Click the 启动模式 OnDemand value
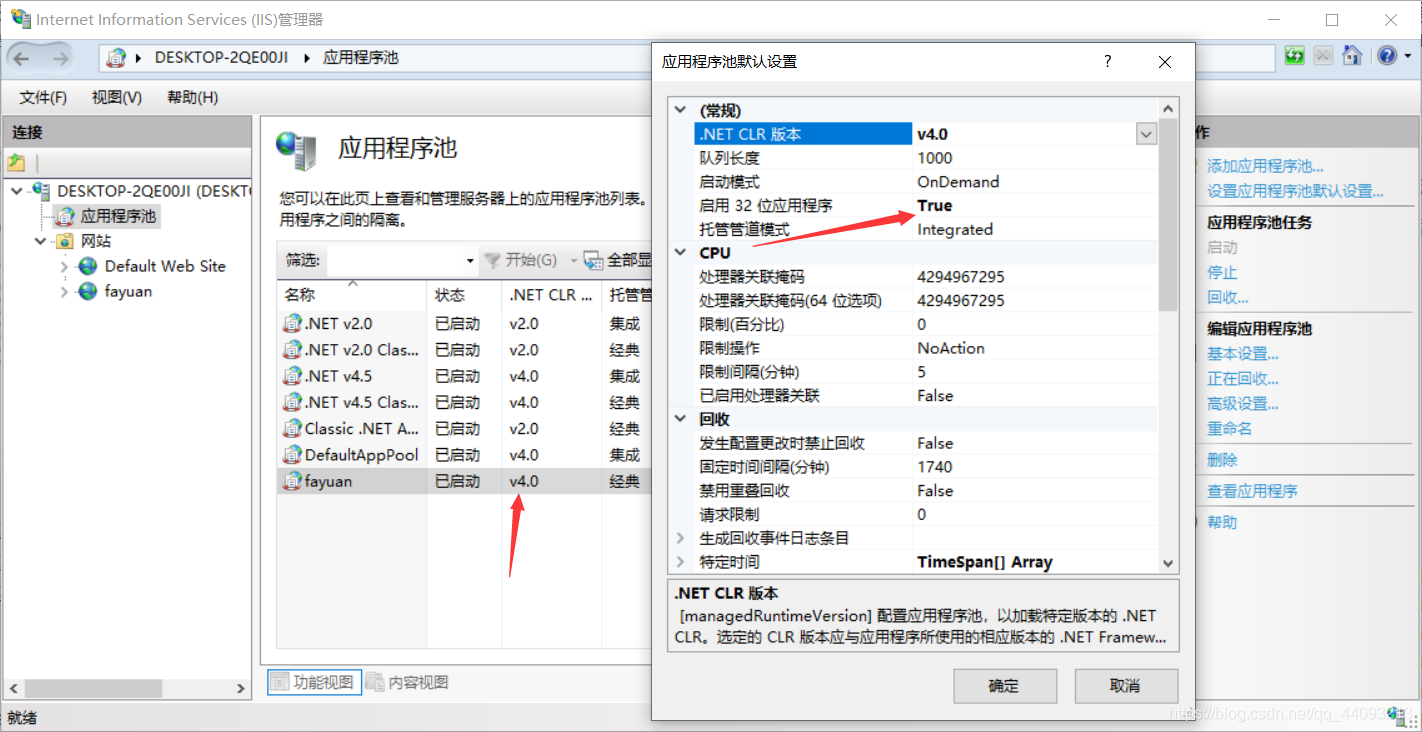Viewport: 1422px width, 732px height. [x=958, y=182]
